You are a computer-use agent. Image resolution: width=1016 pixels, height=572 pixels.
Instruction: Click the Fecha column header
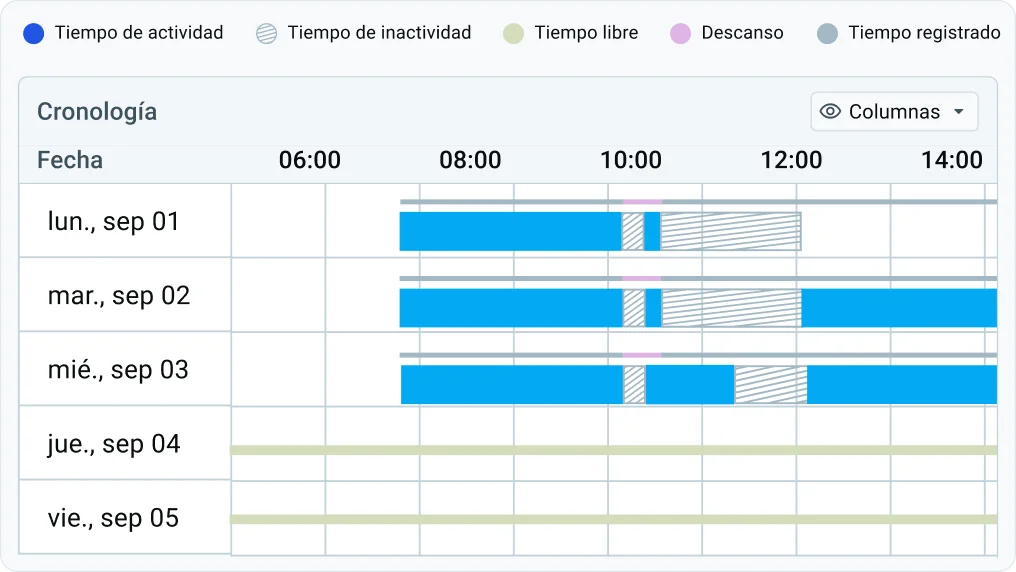70,160
